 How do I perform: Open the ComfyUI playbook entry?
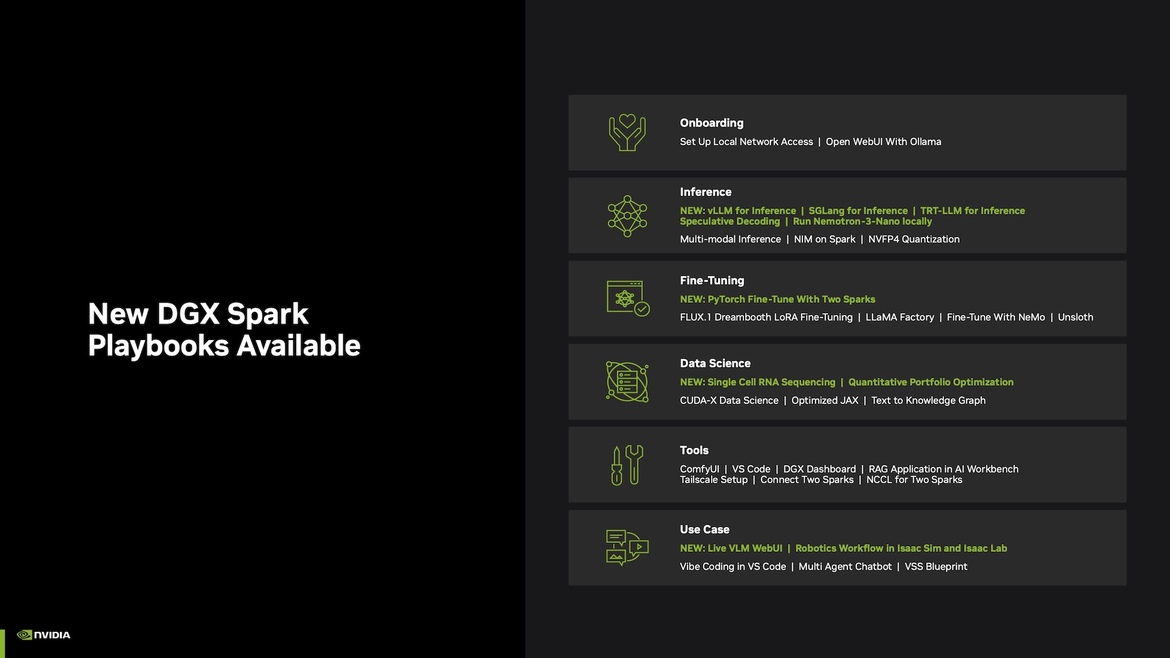pos(699,468)
